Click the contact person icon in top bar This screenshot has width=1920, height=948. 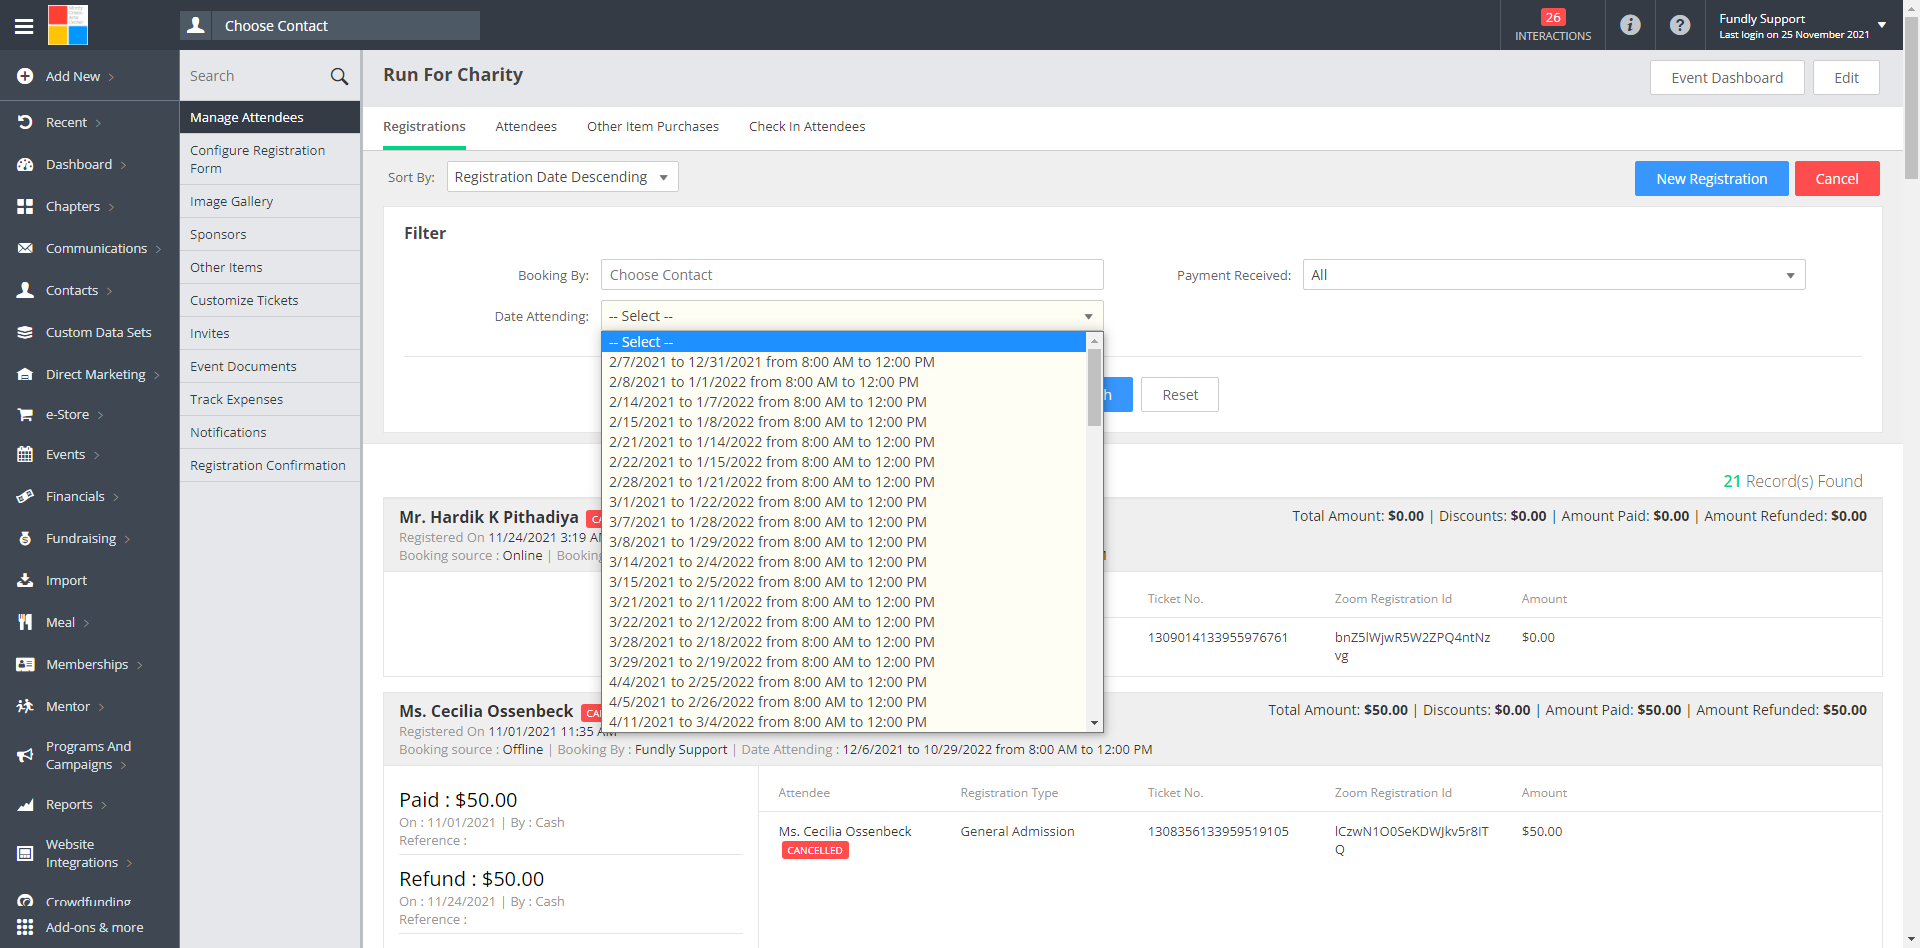(196, 25)
